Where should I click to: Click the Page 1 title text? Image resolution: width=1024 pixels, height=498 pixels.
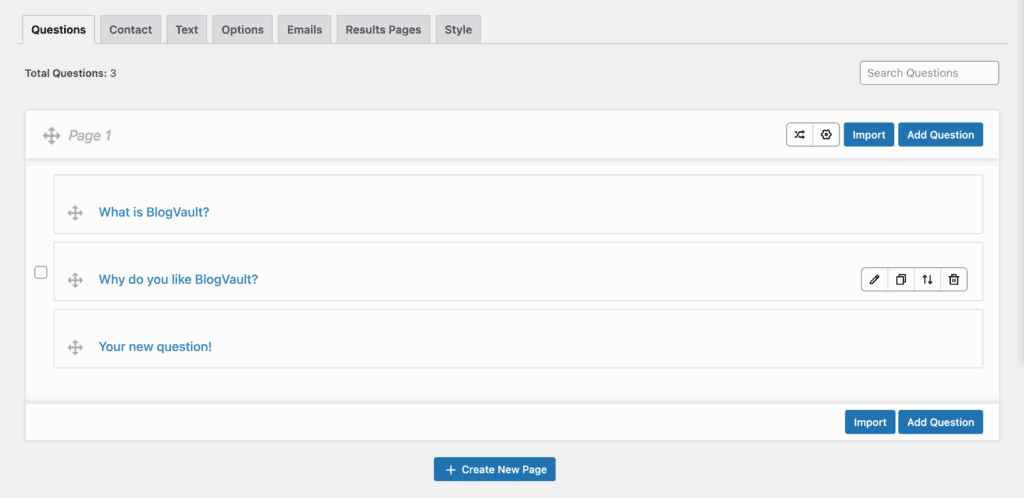coord(90,136)
